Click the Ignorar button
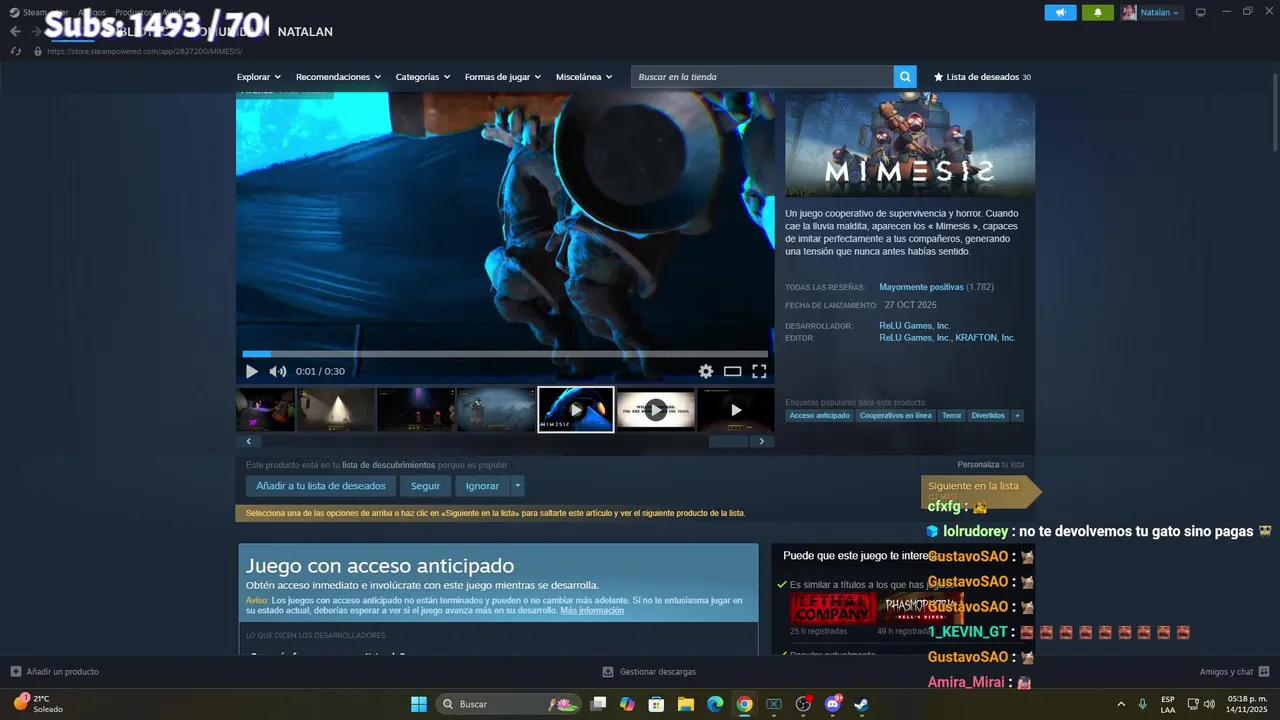Screen dimensions: 1280x720 pyautogui.click(x=482, y=486)
